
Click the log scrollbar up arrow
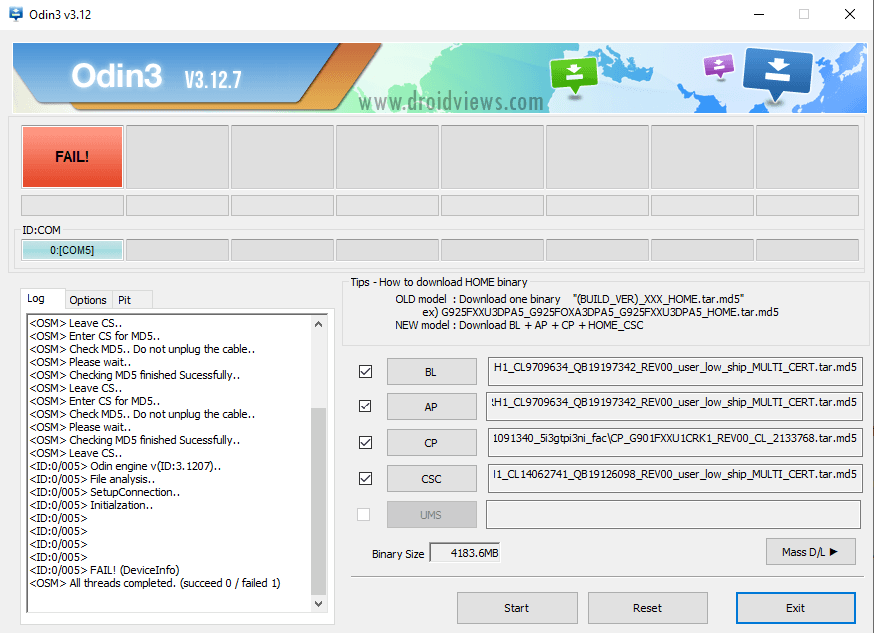[318, 324]
